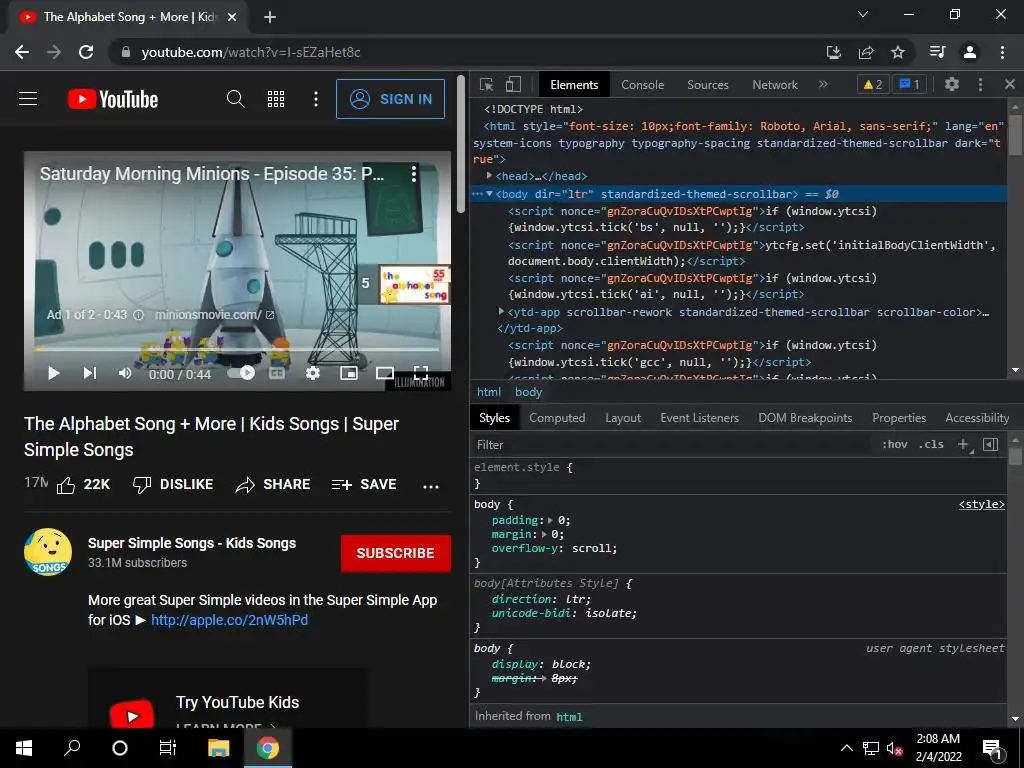Screen dimensions: 1024x768
Task: Open DevTools settings gear
Action: 952,84
